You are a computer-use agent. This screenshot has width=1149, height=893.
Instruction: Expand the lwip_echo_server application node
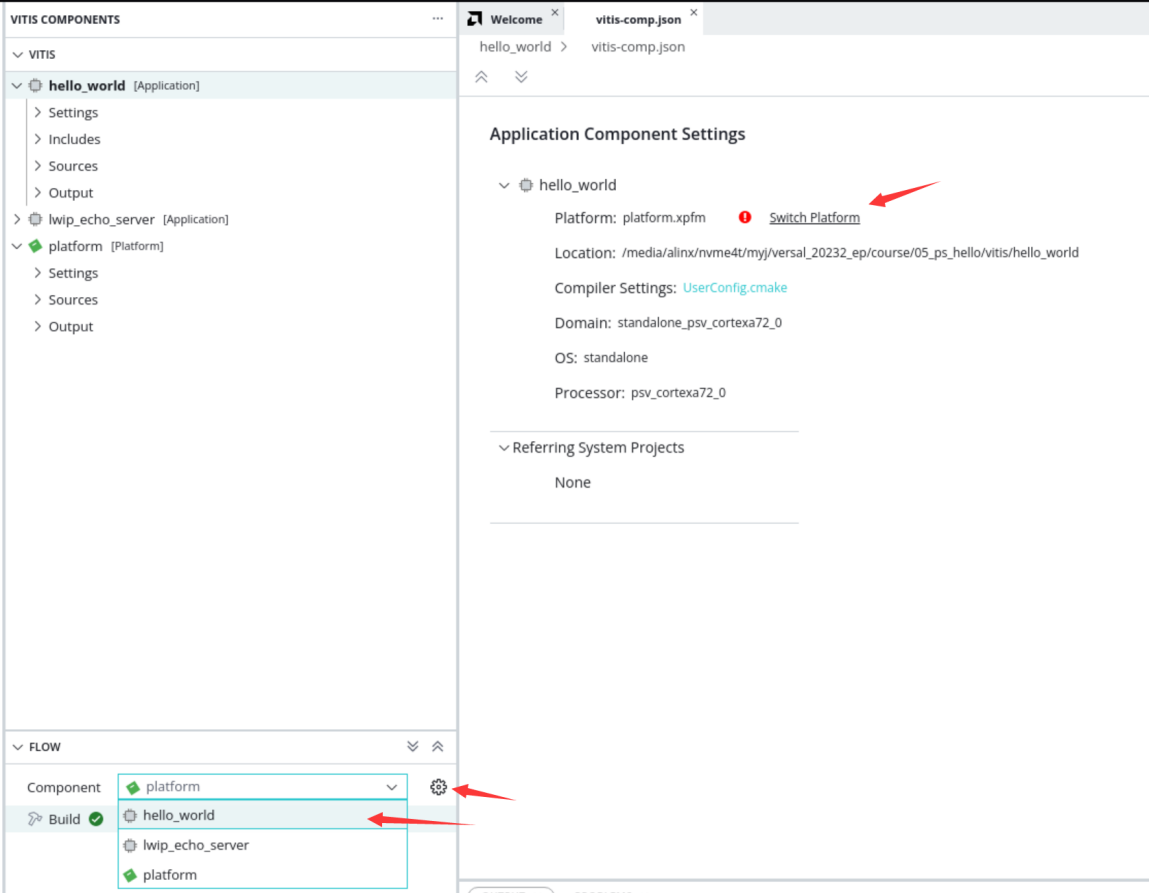[x=17, y=219]
